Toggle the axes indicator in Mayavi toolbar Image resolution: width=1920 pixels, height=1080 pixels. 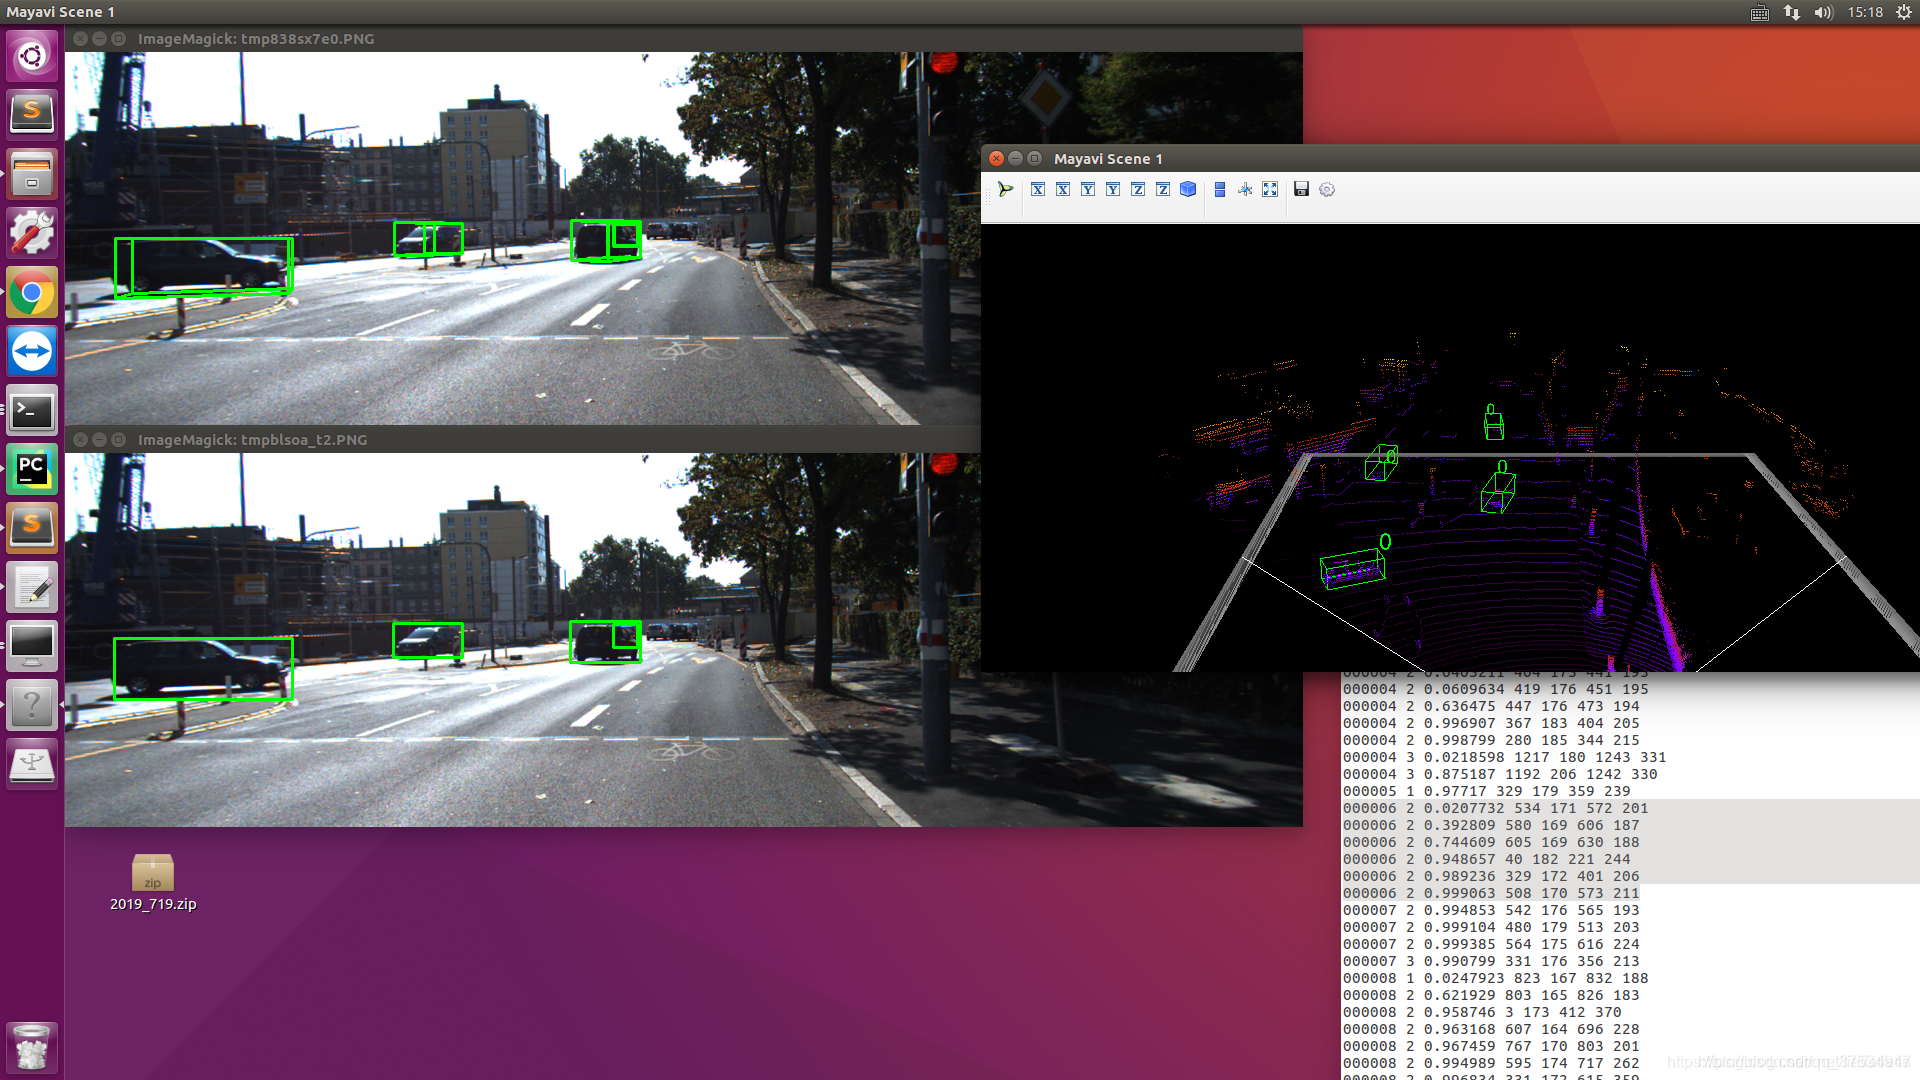(x=1245, y=189)
